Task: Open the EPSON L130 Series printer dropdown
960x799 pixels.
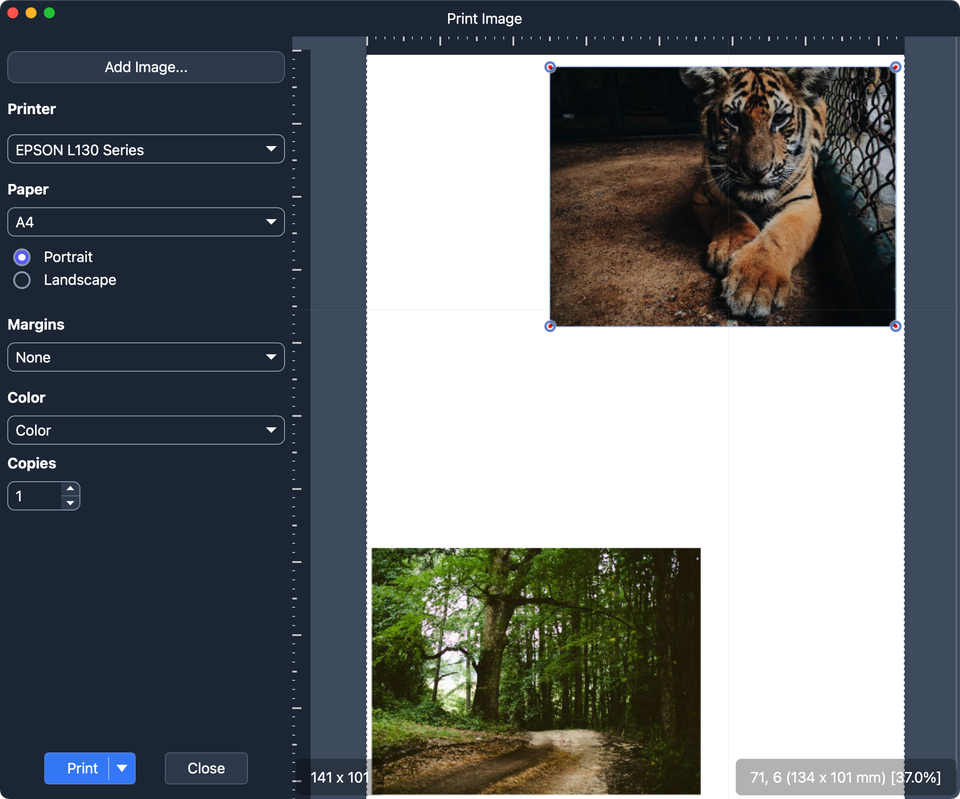Action: pyautogui.click(x=146, y=149)
